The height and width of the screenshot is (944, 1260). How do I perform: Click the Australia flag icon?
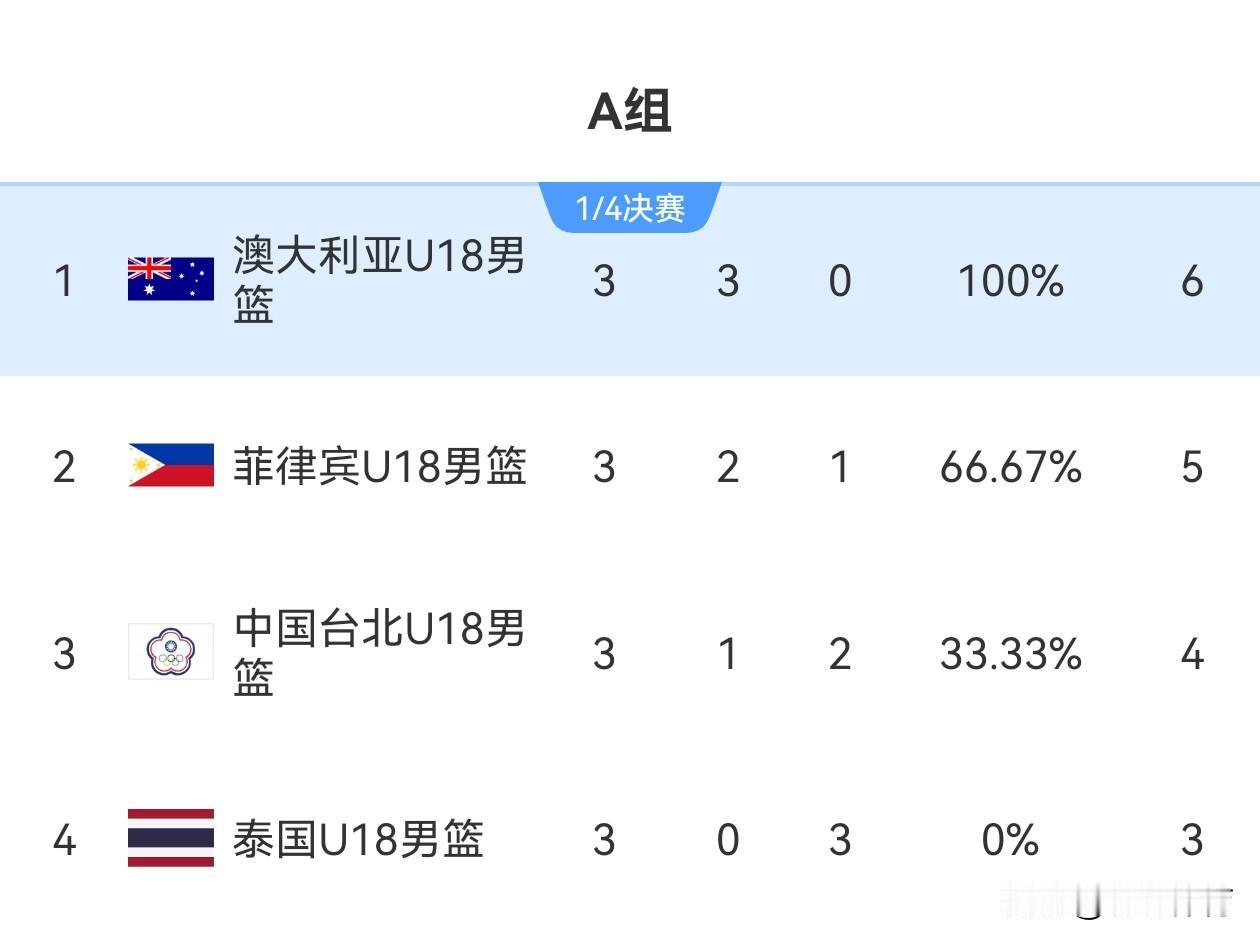171,279
